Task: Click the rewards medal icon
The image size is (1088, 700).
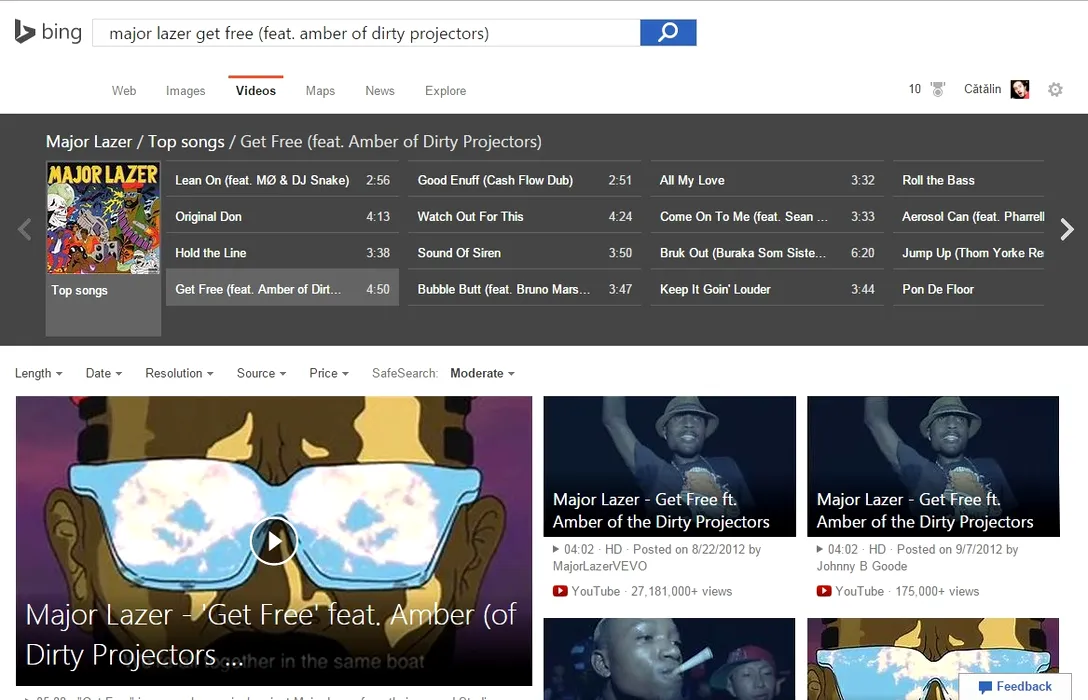Action: (x=938, y=90)
